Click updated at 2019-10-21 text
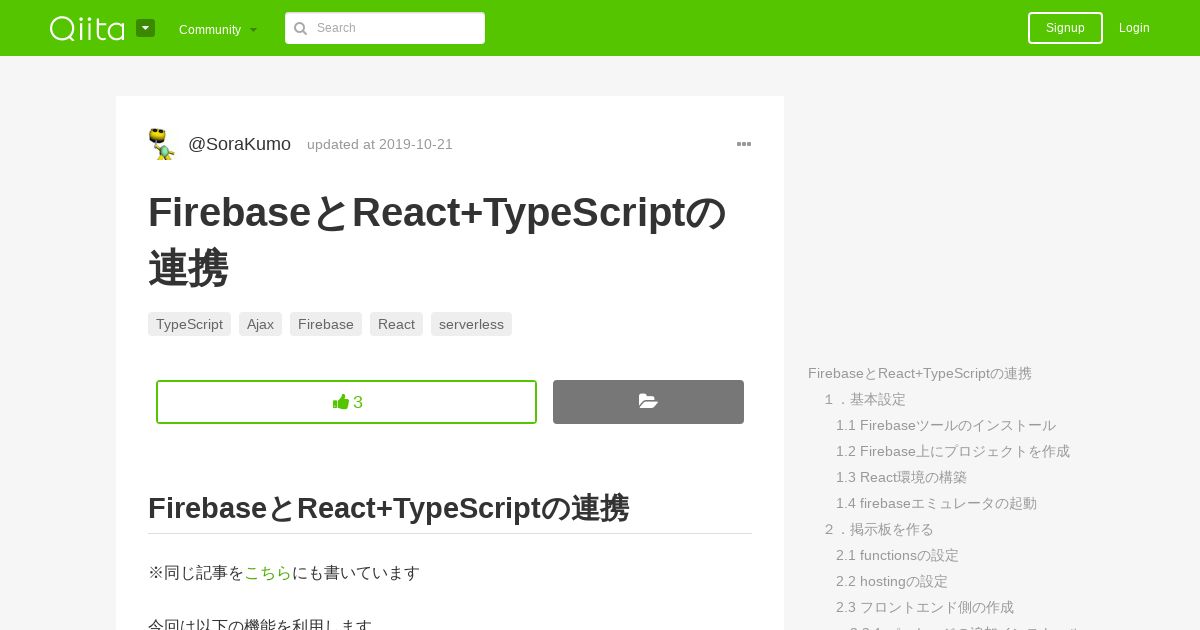This screenshot has width=1200, height=630. tap(380, 144)
